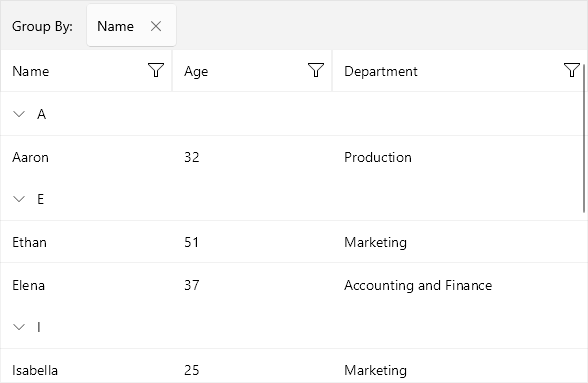
Task: Remove the Name grouping chip
Action: pyautogui.click(x=156, y=26)
